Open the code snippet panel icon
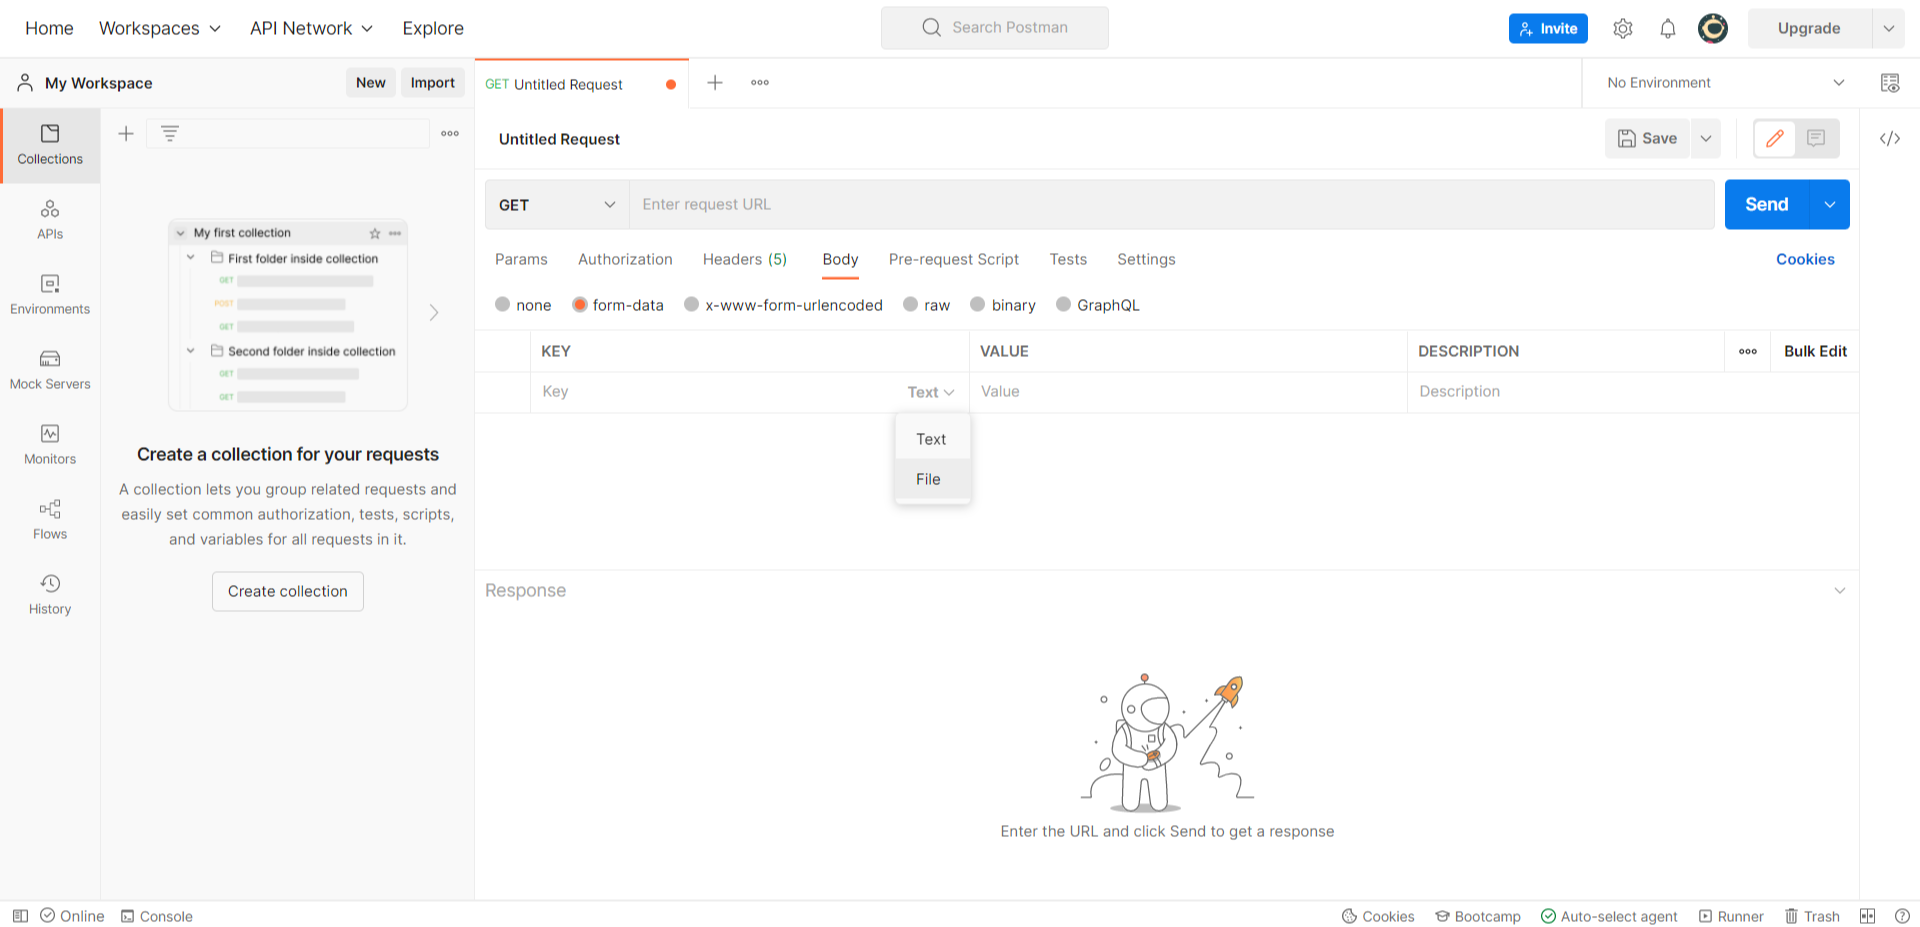Image resolution: width=1920 pixels, height=927 pixels. (1890, 139)
